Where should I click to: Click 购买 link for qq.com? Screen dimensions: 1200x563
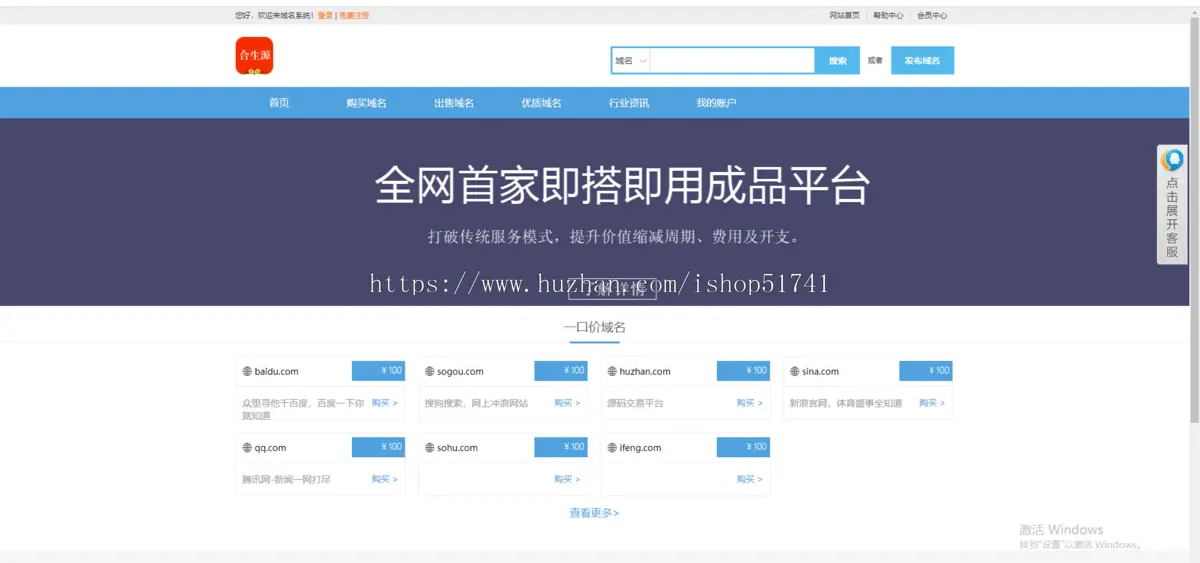pyautogui.click(x=385, y=479)
